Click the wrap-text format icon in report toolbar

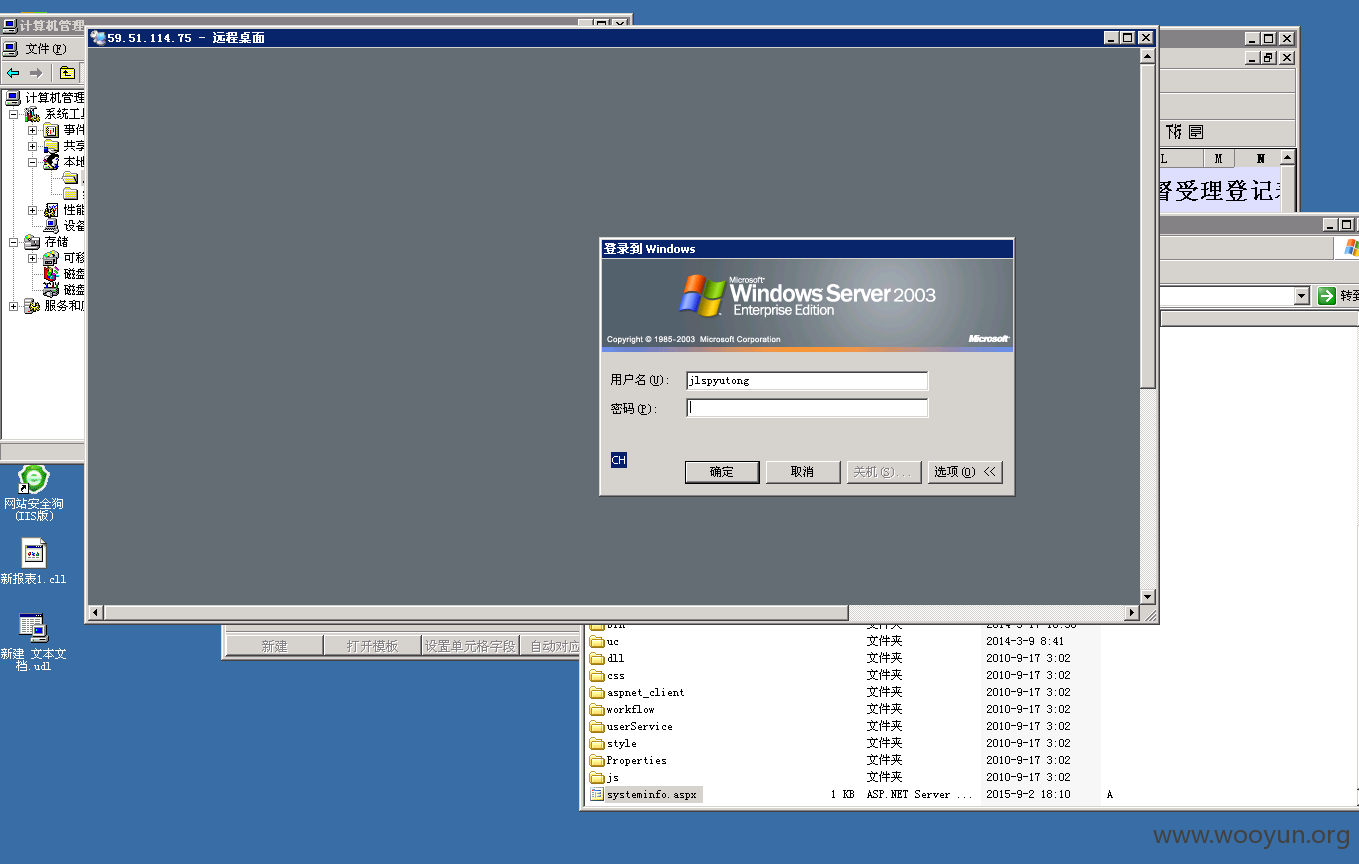(x=1196, y=132)
